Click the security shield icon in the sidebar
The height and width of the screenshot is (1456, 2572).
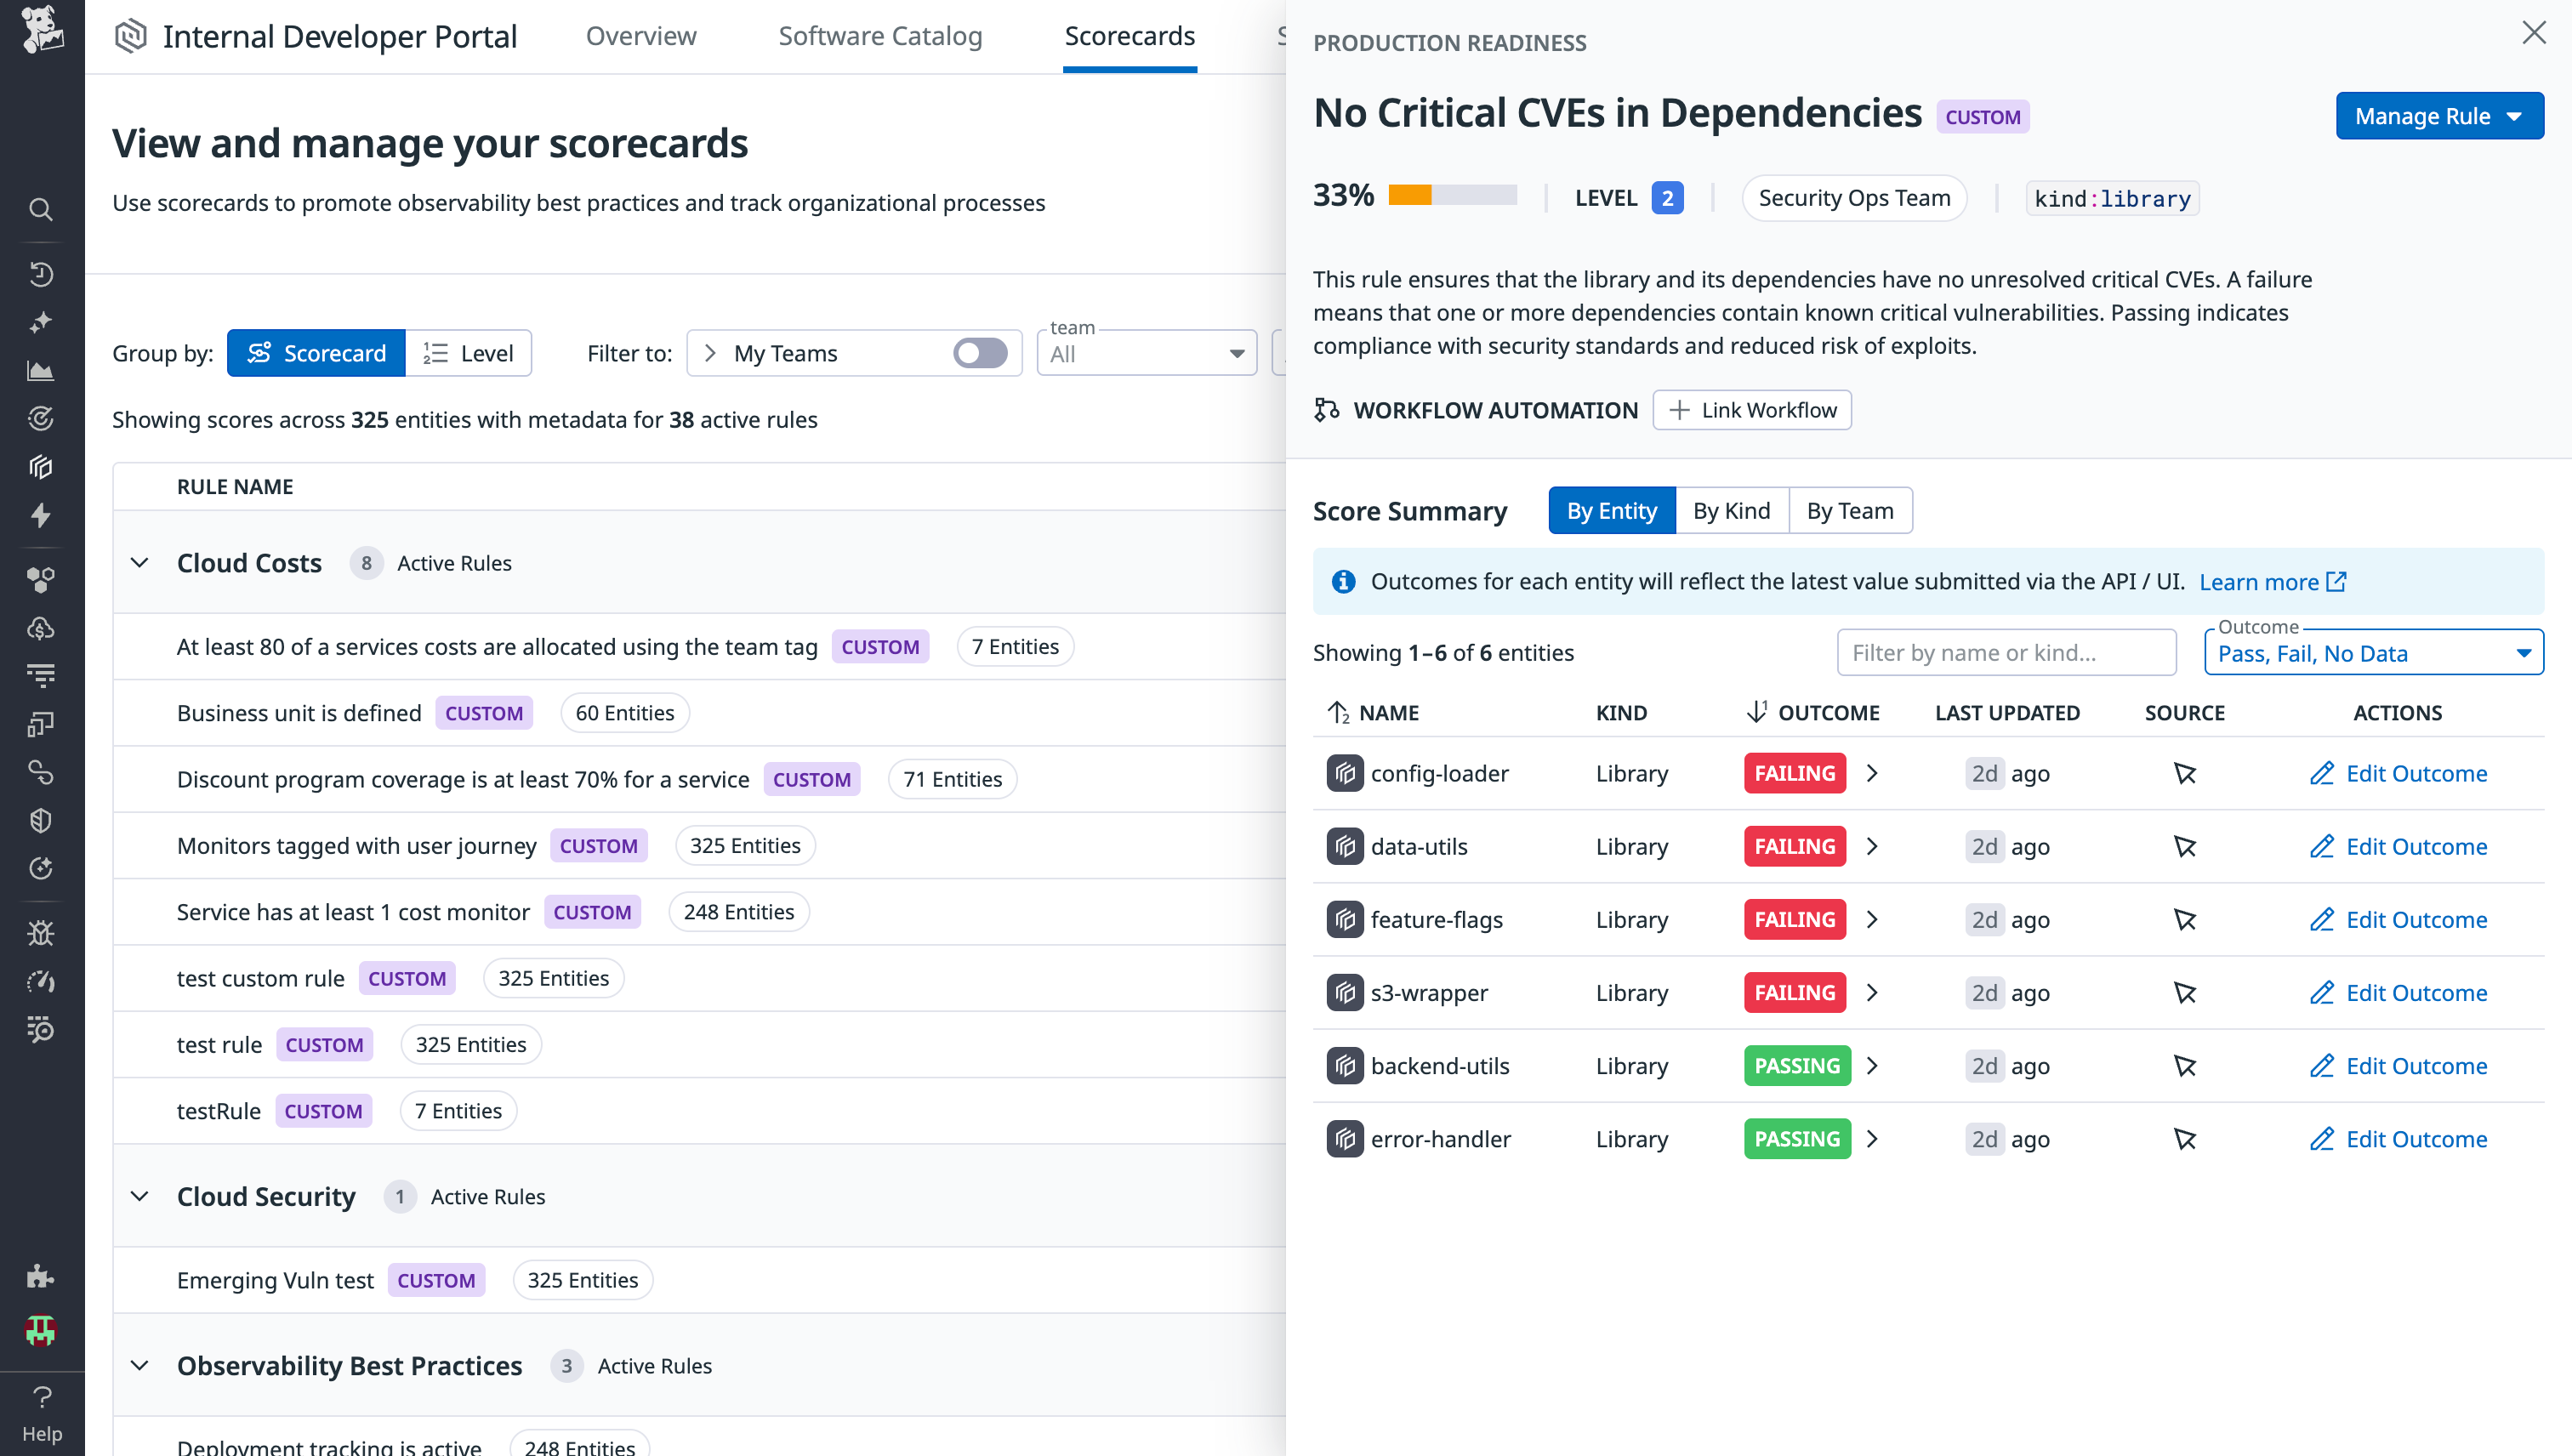point(41,820)
